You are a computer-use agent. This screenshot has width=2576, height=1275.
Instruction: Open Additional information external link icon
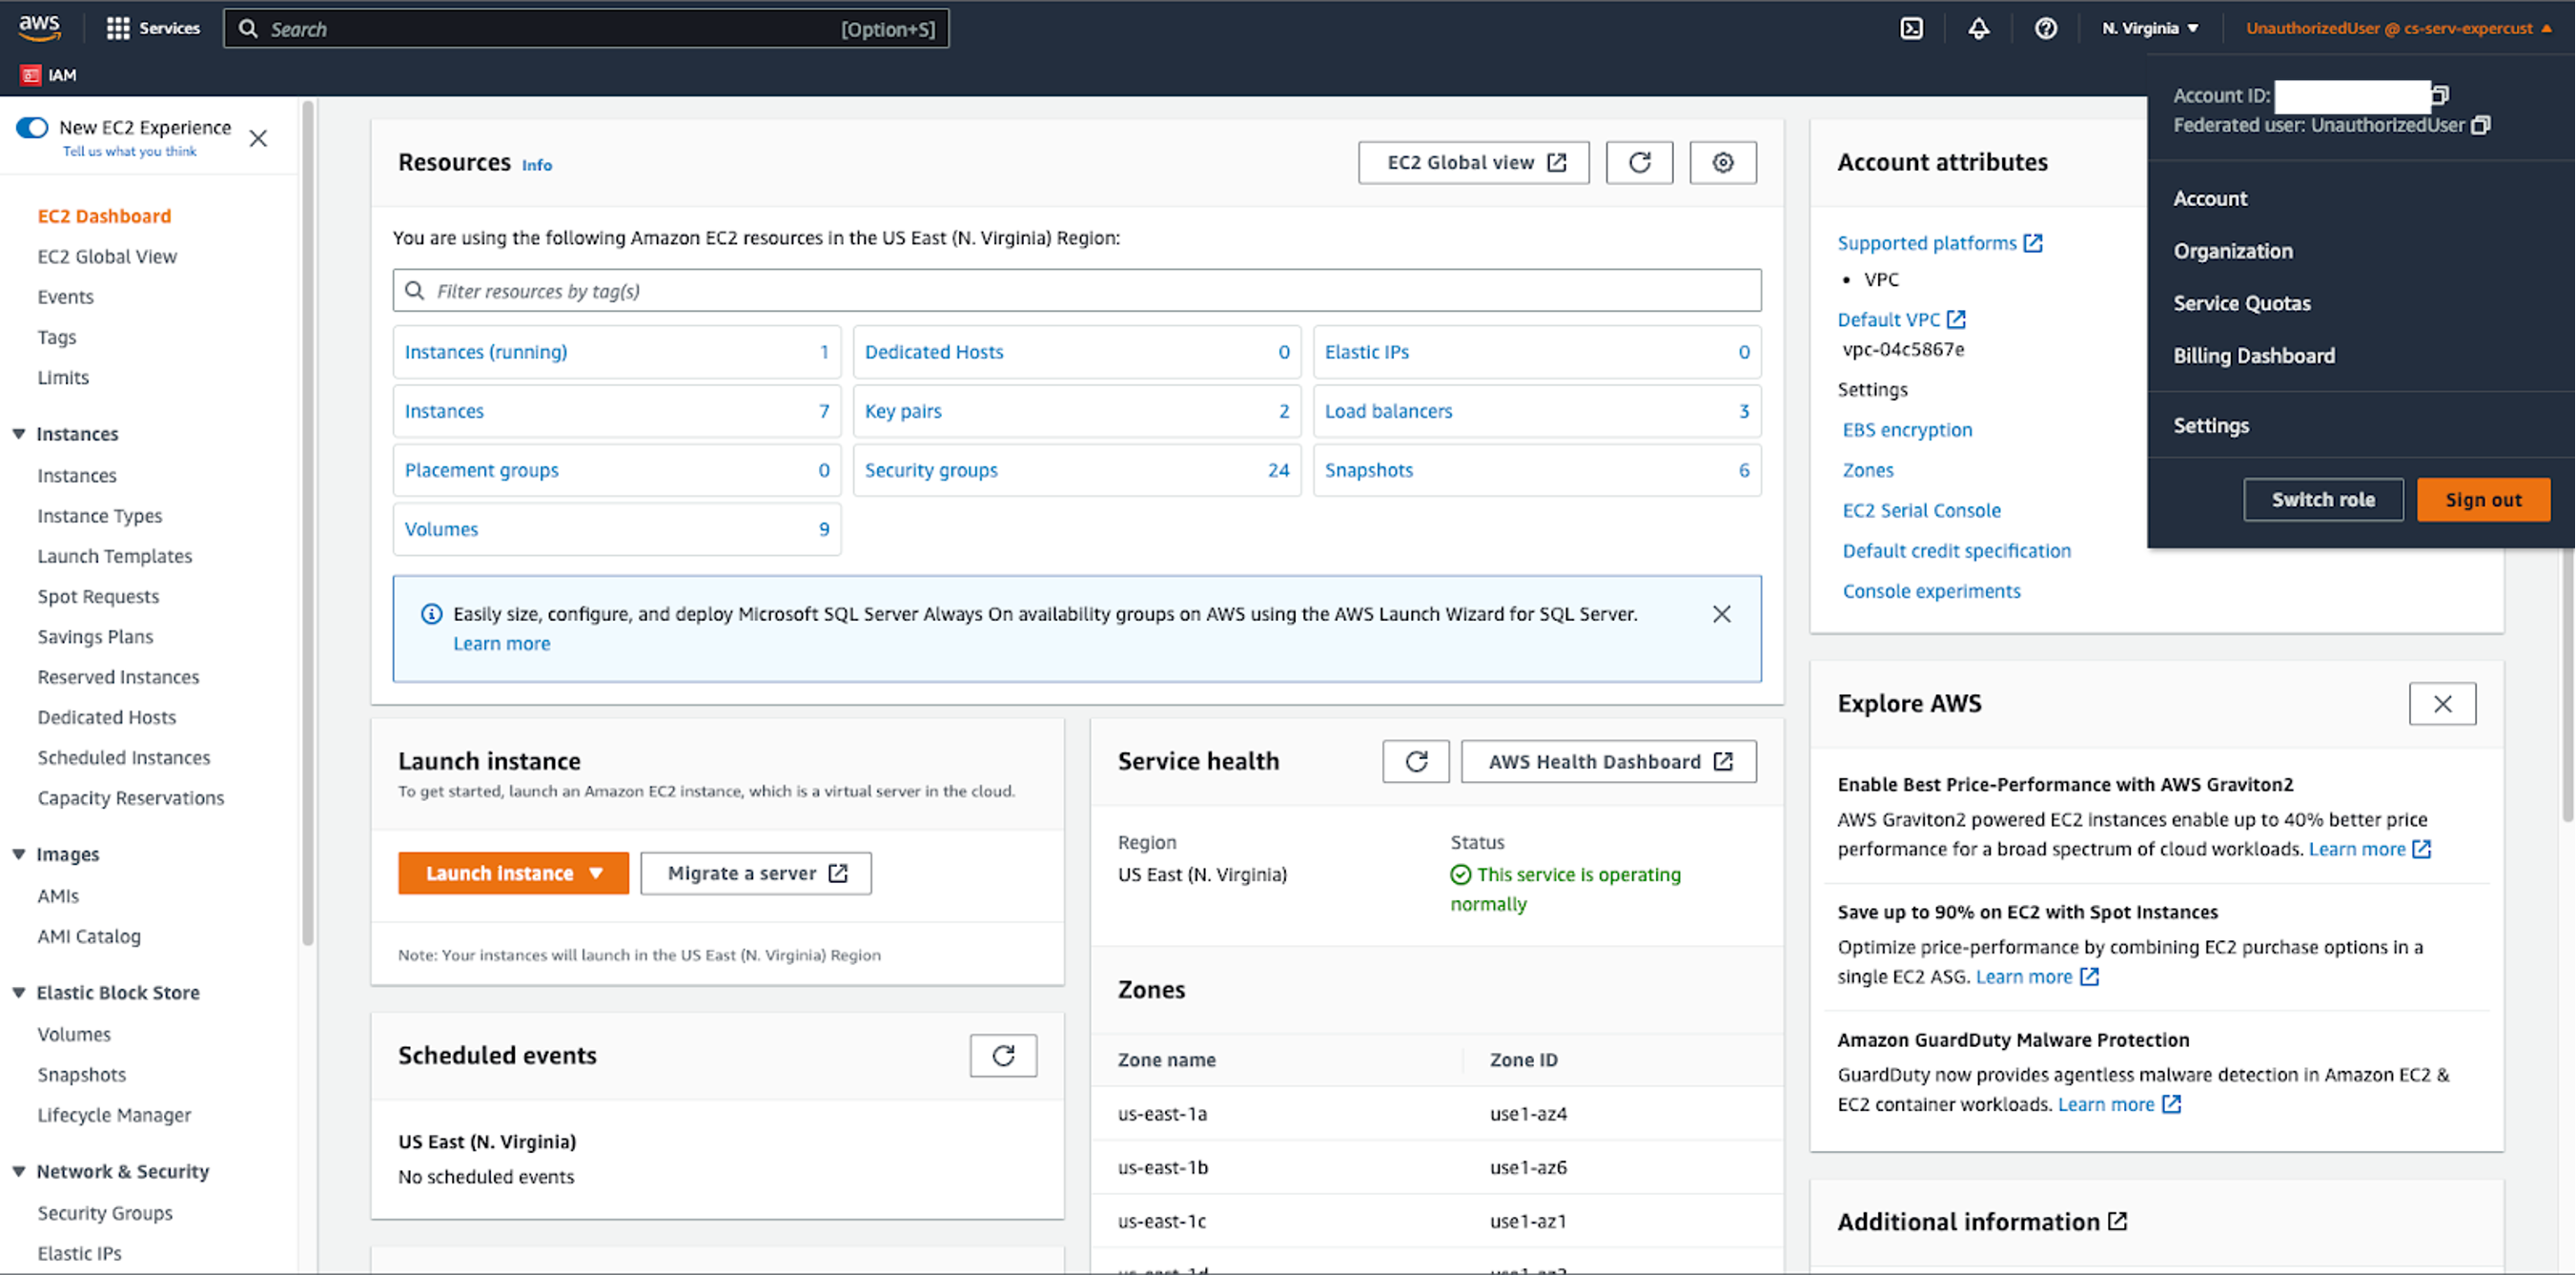tap(2117, 1221)
